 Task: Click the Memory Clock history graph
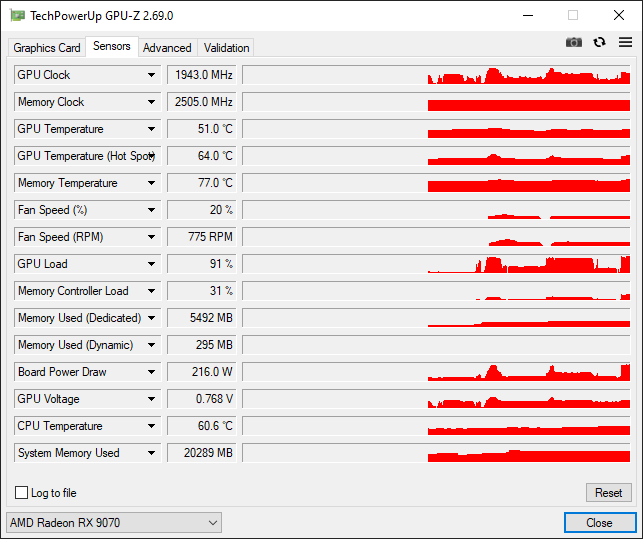[436, 102]
